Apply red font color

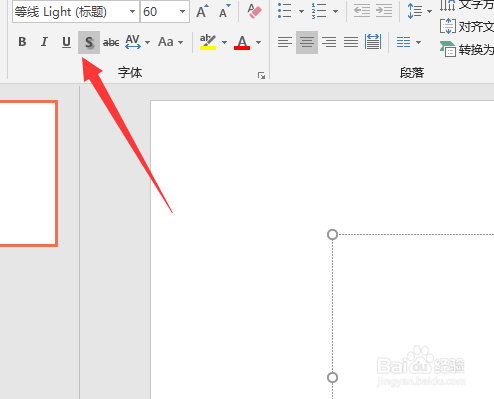click(x=242, y=42)
